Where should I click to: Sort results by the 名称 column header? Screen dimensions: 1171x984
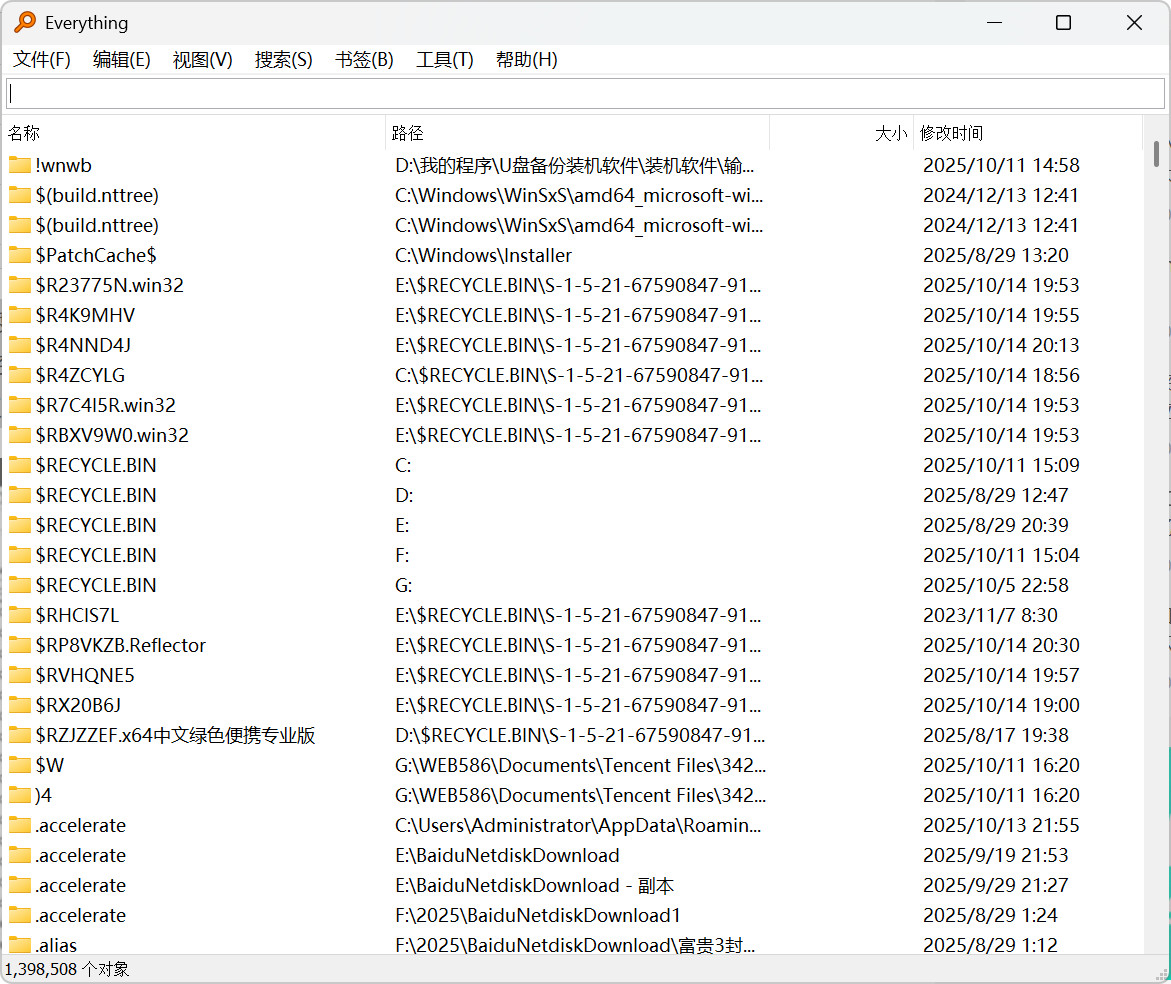click(23, 132)
